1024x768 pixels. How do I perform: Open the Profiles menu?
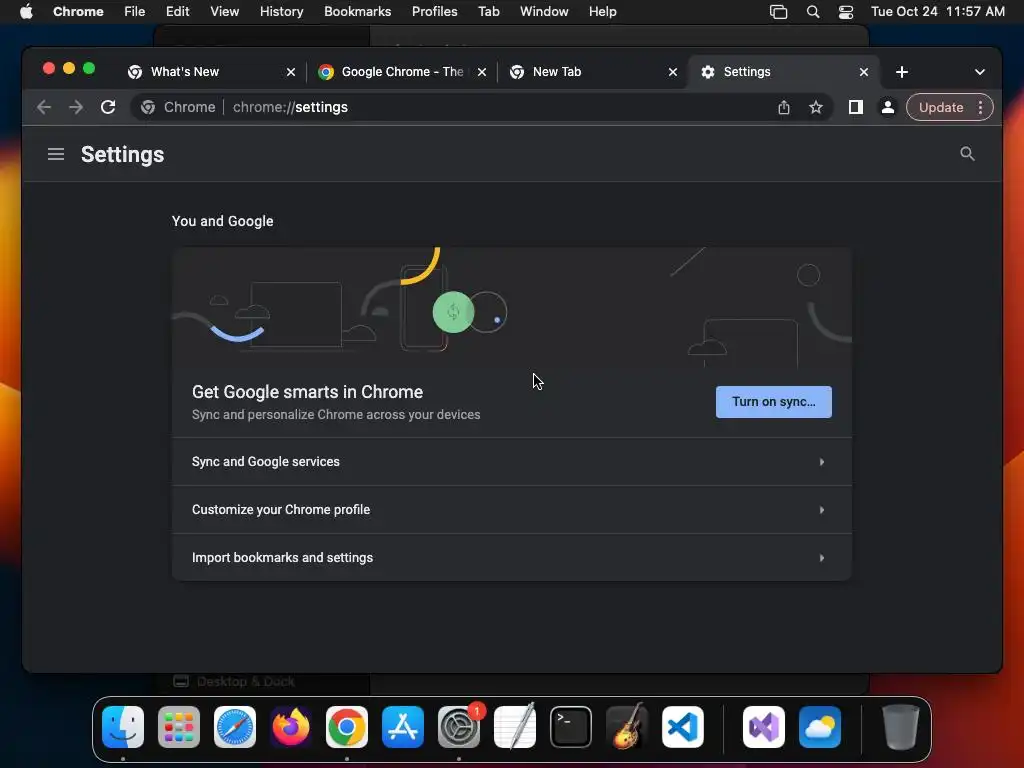[434, 12]
